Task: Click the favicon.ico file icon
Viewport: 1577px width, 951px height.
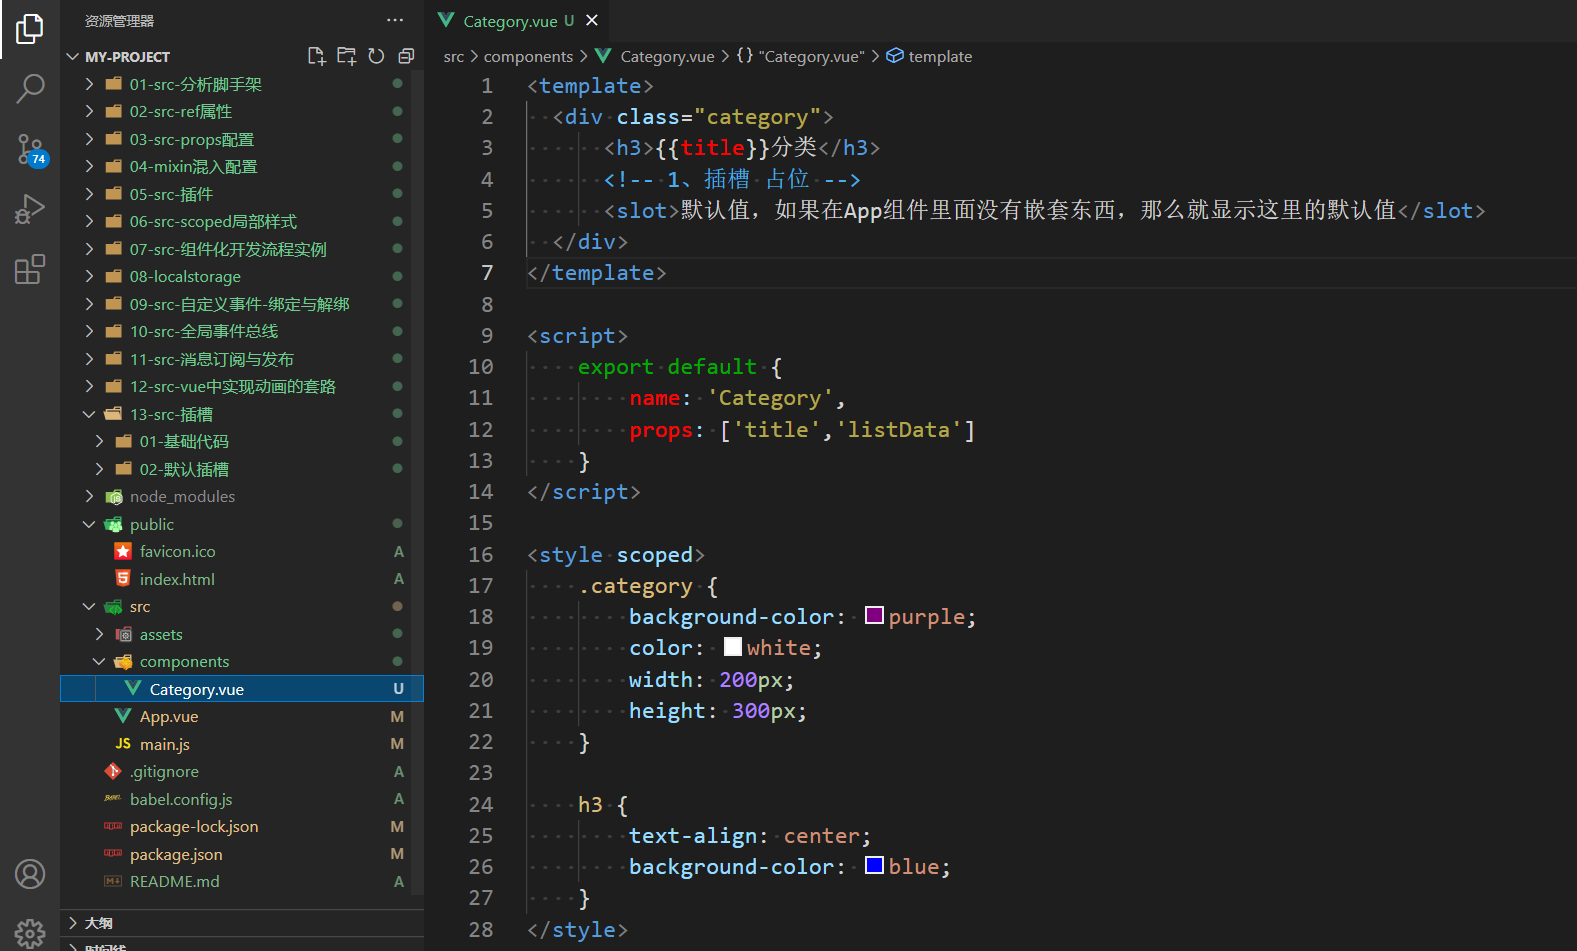Action: pos(123,551)
